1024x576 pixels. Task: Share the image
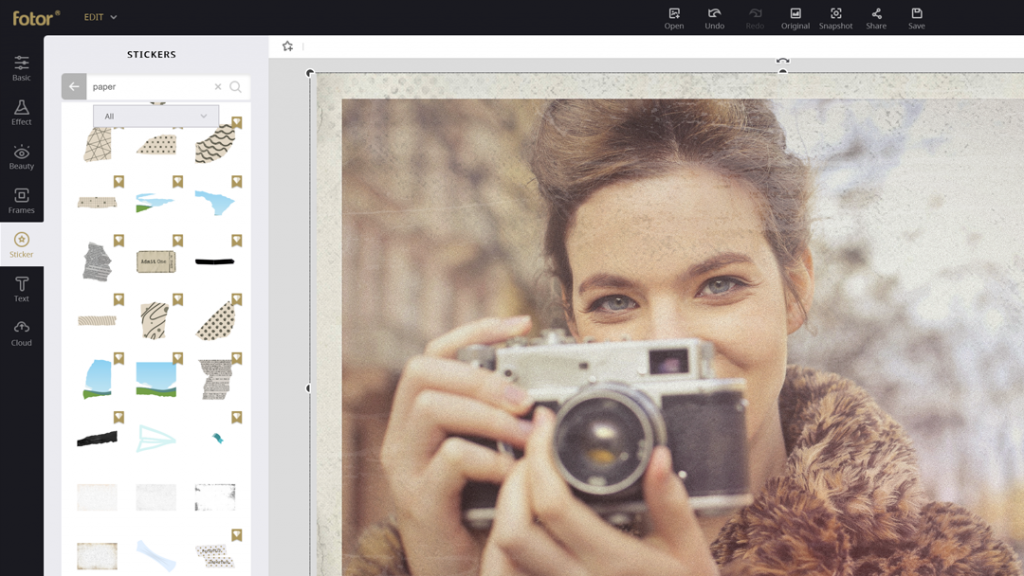coord(876,18)
